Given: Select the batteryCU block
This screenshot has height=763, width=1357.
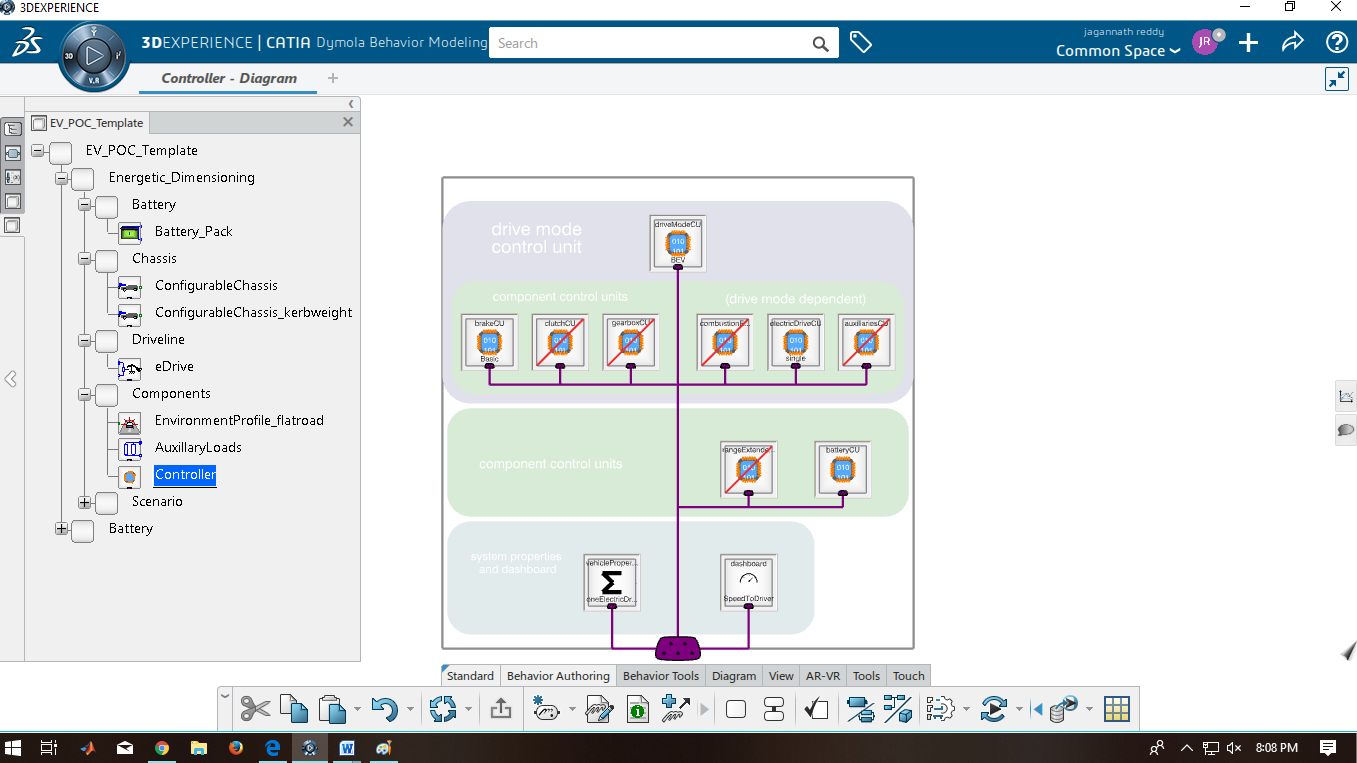Looking at the screenshot, I should pos(843,469).
